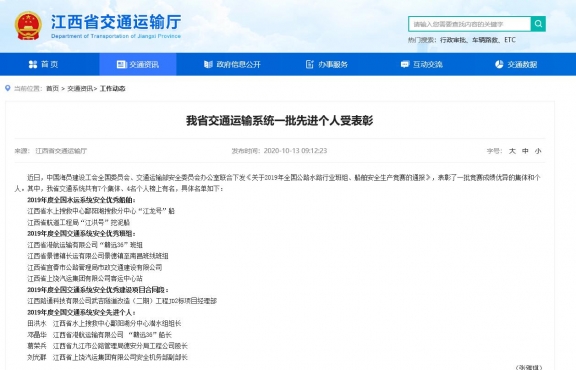Screen dimensions: 576x370
Task: Open the 互动交流 navigation tab
Action: [x=421, y=64]
